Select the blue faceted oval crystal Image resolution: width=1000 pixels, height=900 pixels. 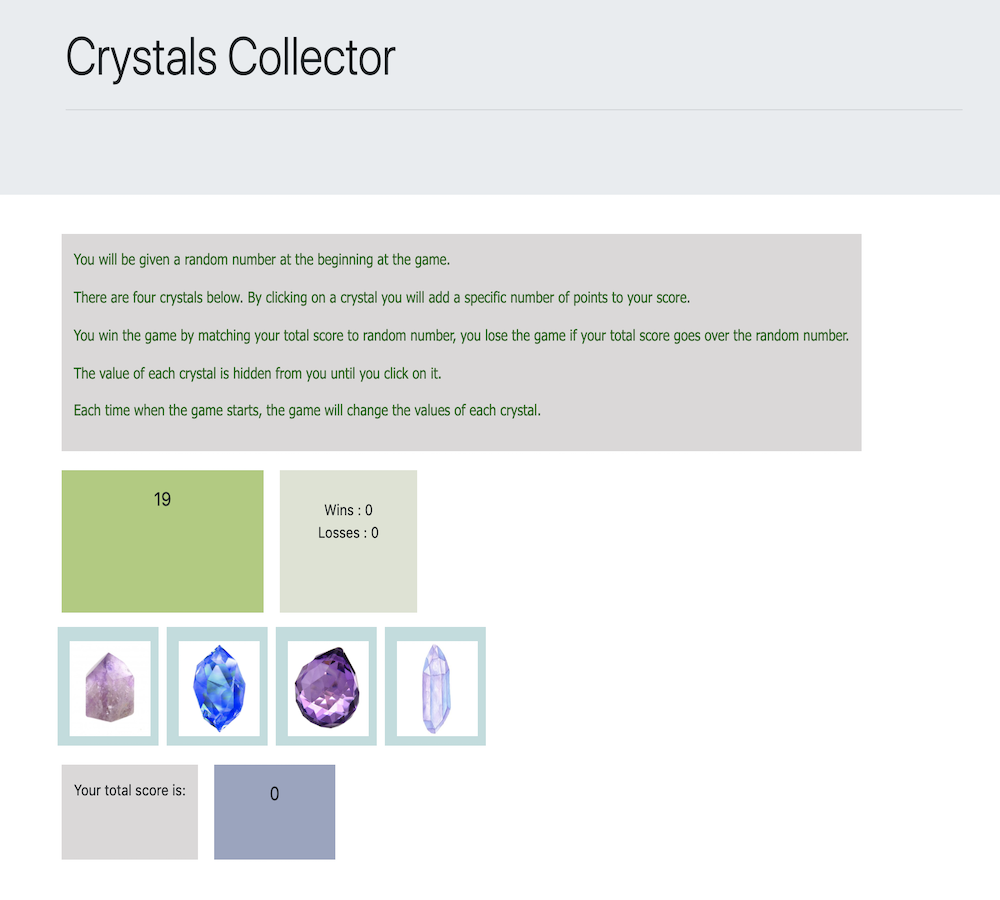pyautogui.click(x=217, y=686)
